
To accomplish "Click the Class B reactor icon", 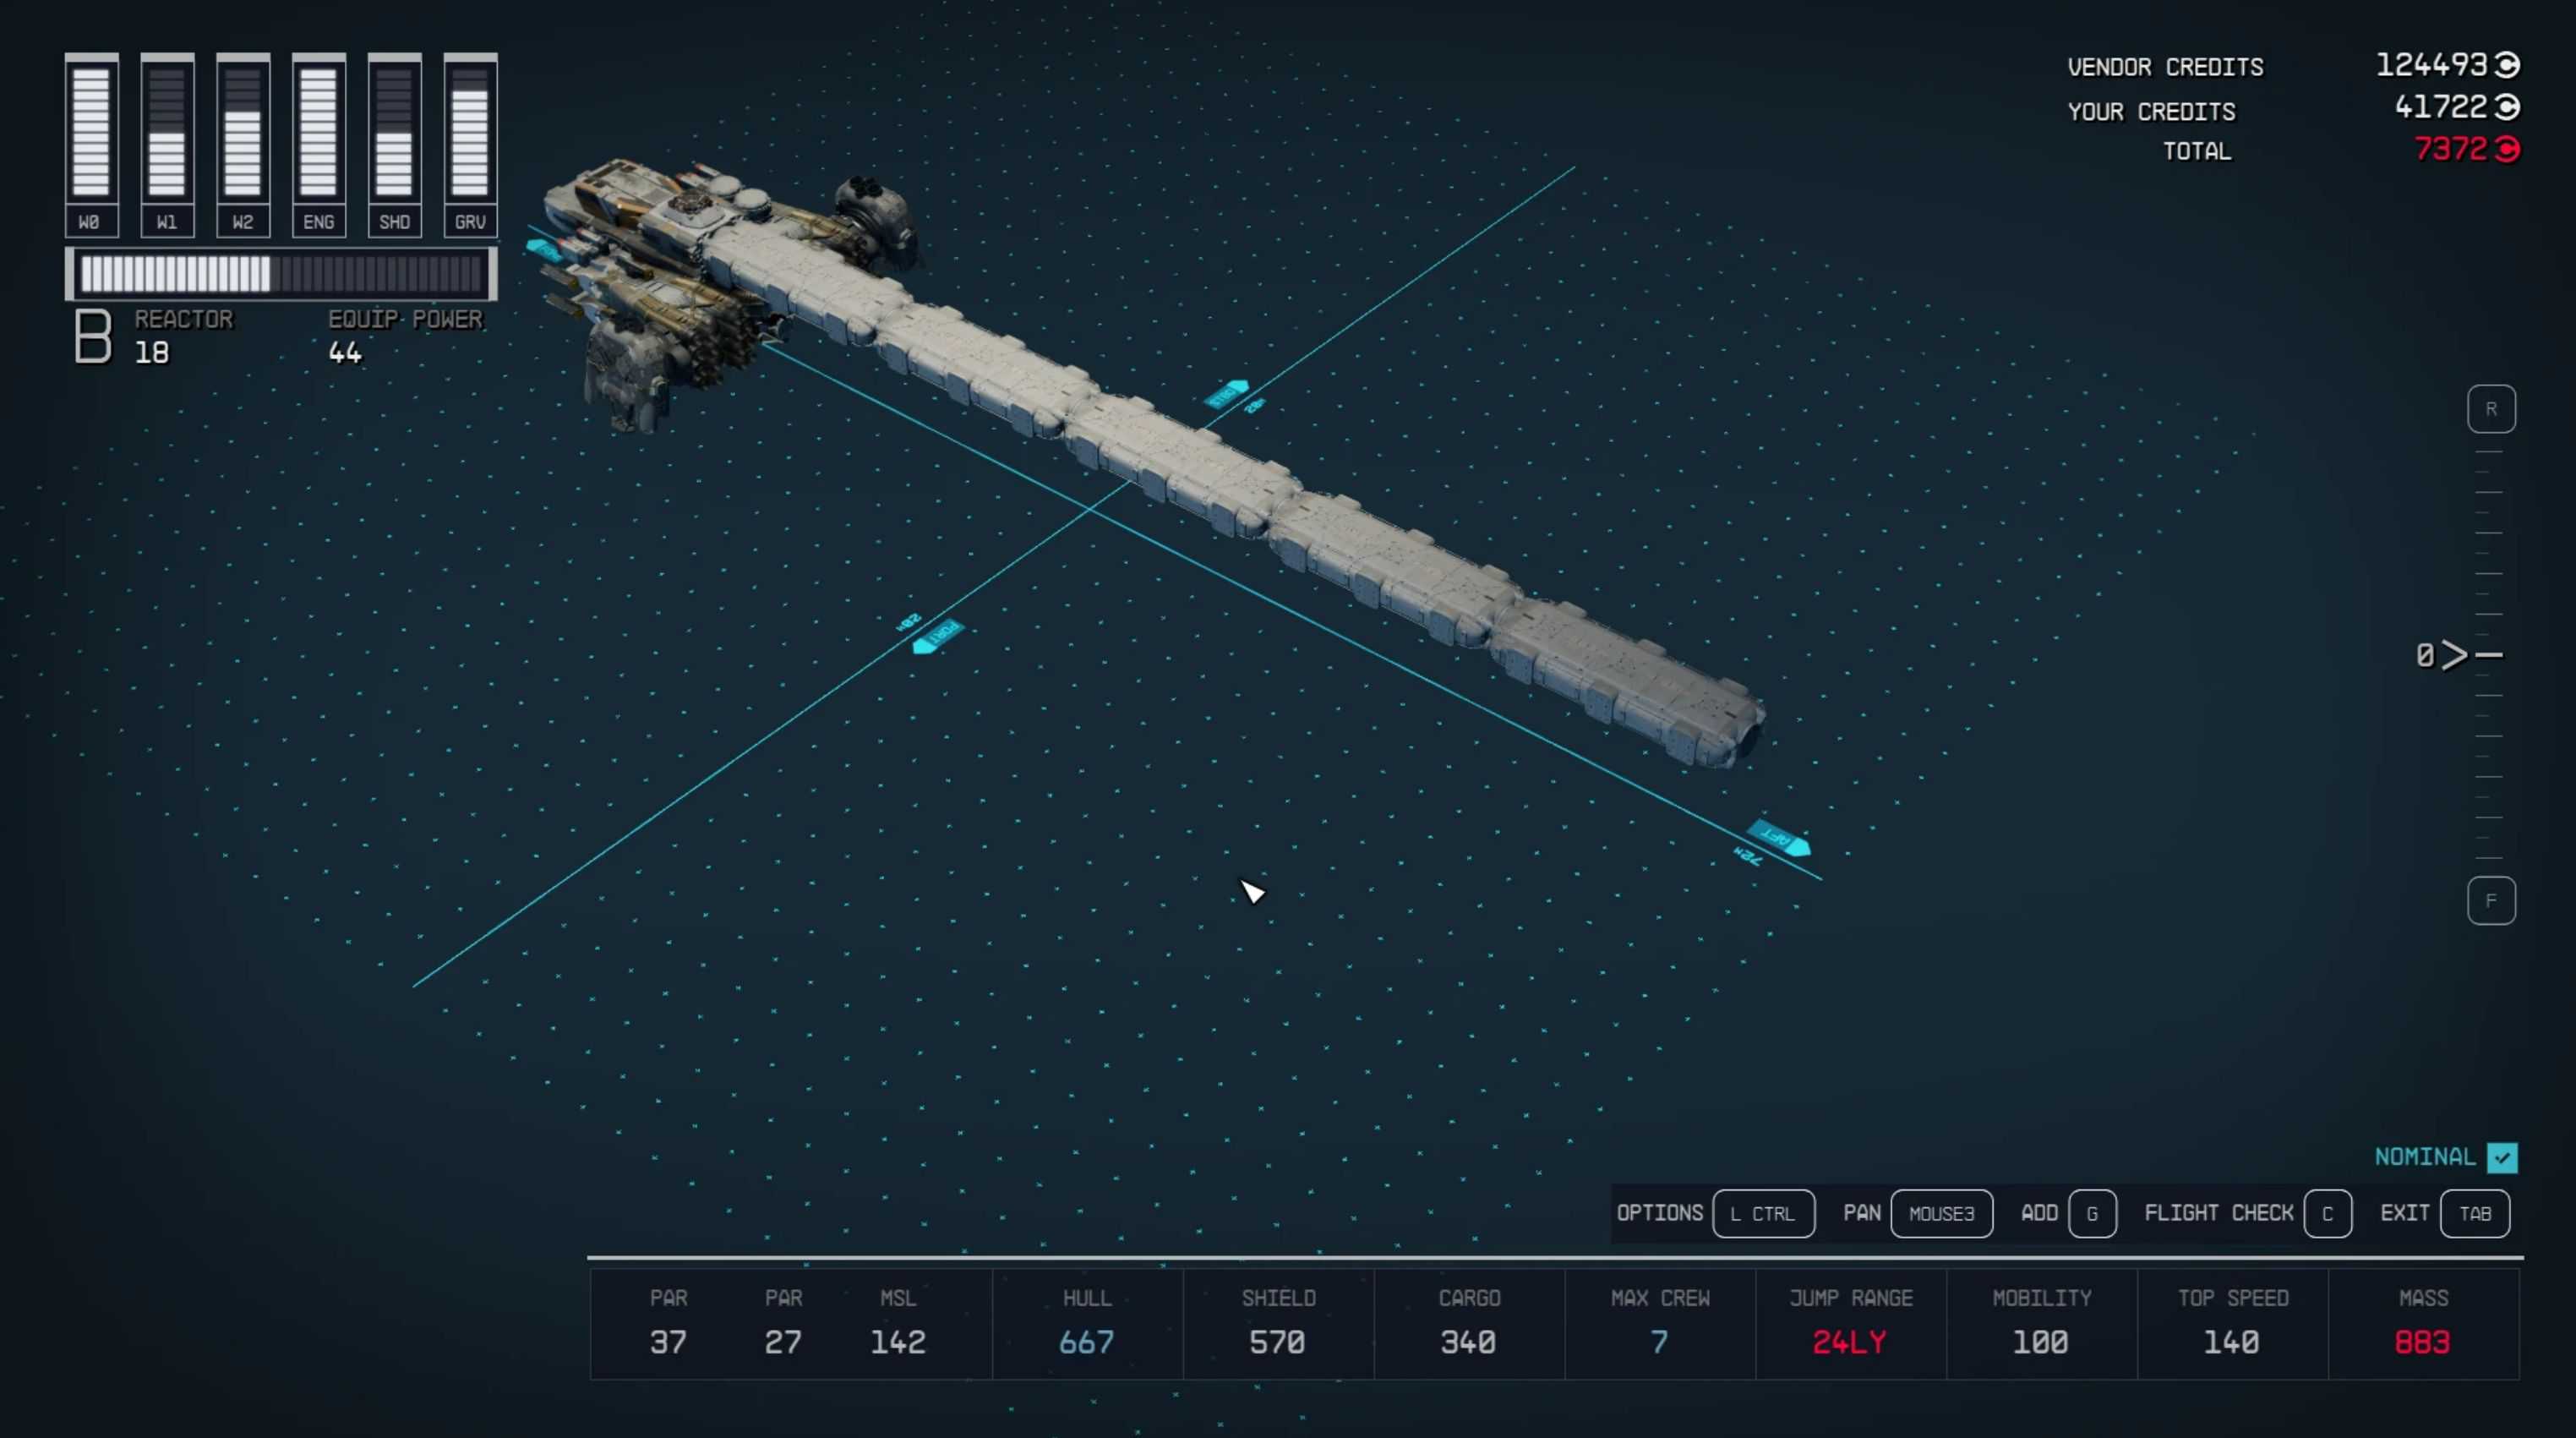I will click(93, 336).
